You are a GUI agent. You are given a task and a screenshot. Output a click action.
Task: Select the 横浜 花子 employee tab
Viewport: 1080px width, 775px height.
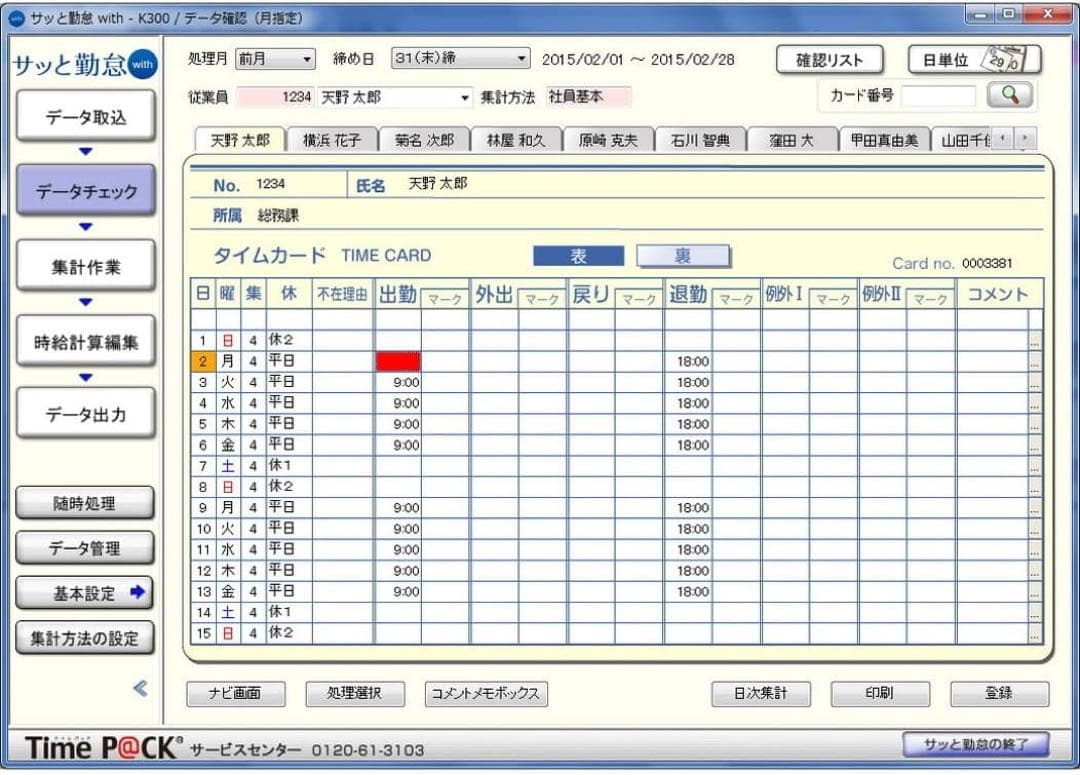coord(332,140)
